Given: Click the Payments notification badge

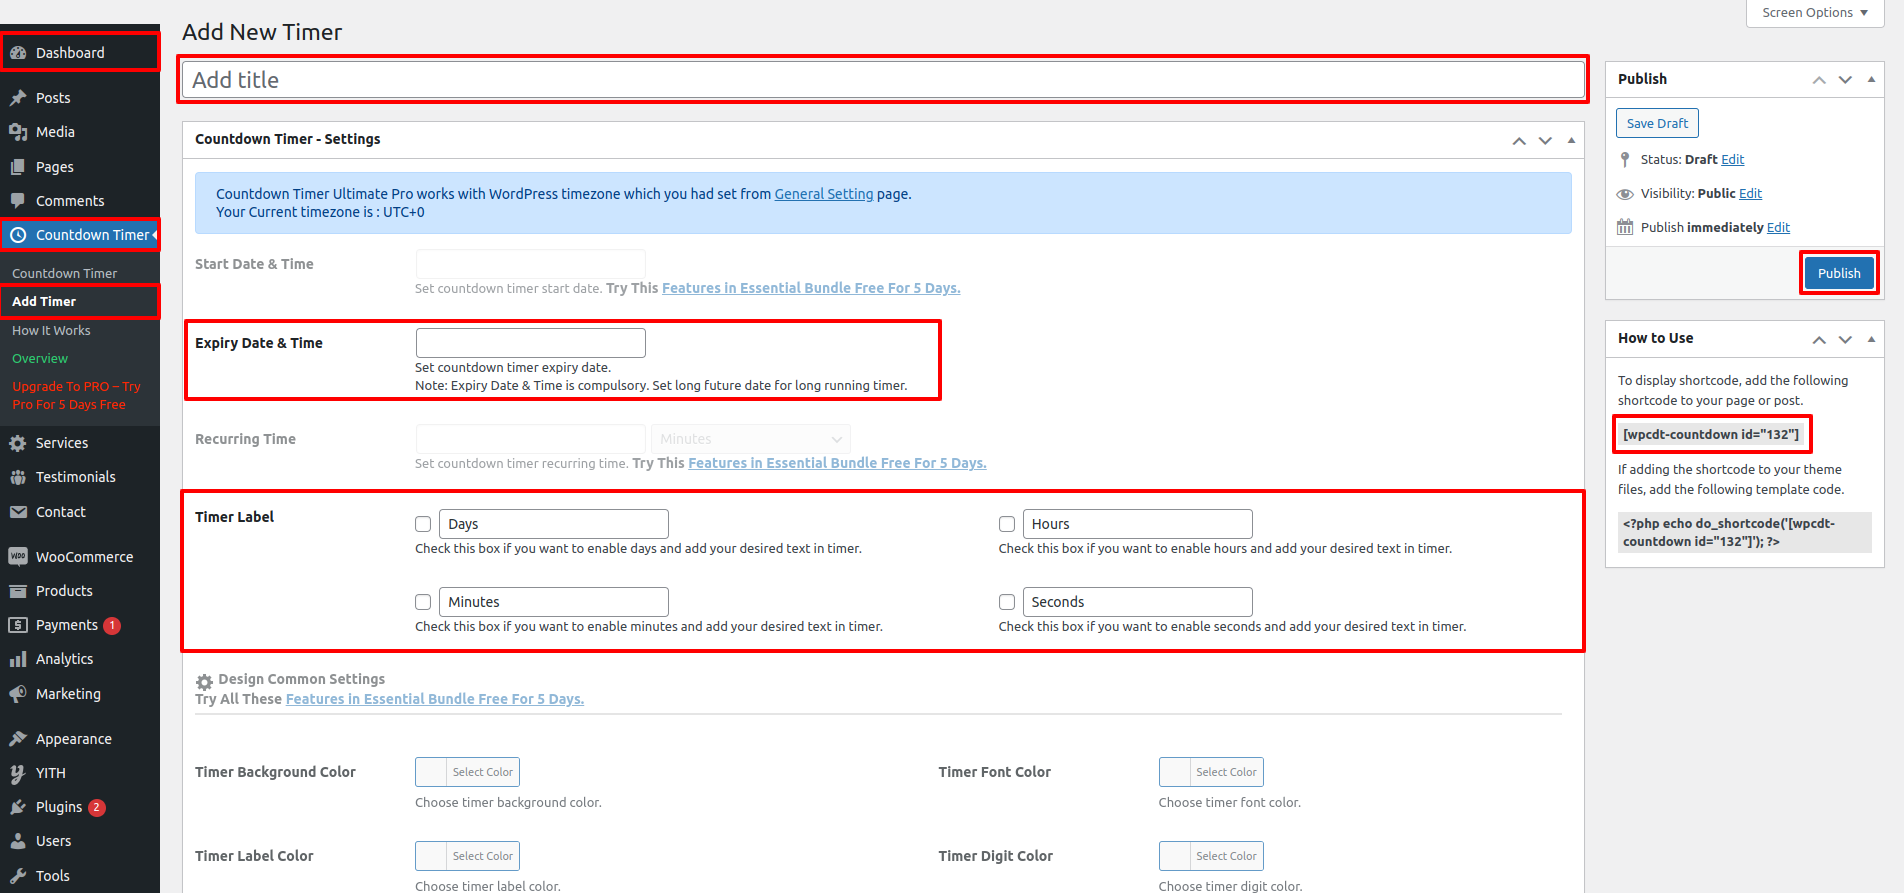Looking at the screenshot, I should point(112,626).
